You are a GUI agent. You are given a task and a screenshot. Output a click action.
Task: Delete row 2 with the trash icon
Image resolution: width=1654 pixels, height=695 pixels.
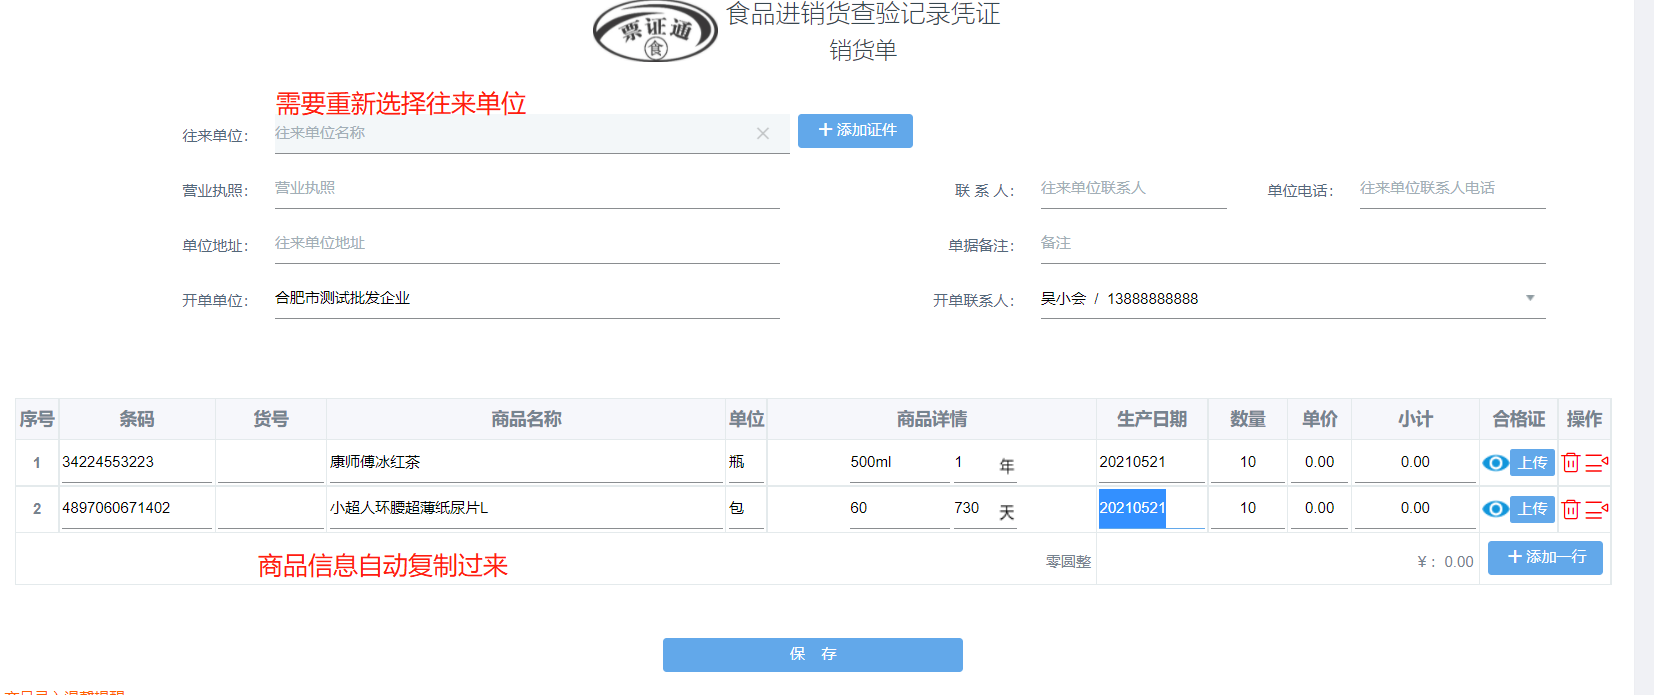tap(1570, 509)
